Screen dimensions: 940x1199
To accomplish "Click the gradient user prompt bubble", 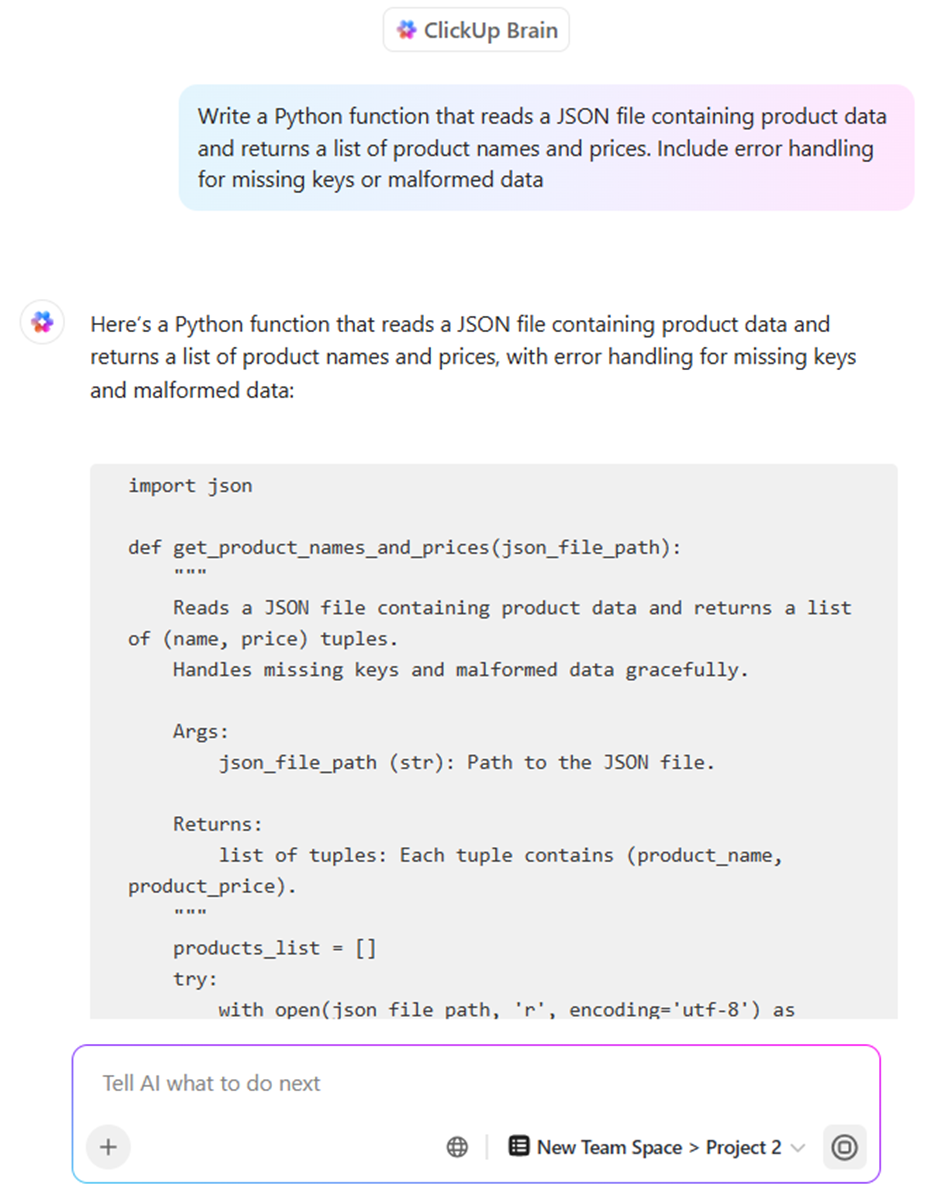I will [x=545, y=148].
